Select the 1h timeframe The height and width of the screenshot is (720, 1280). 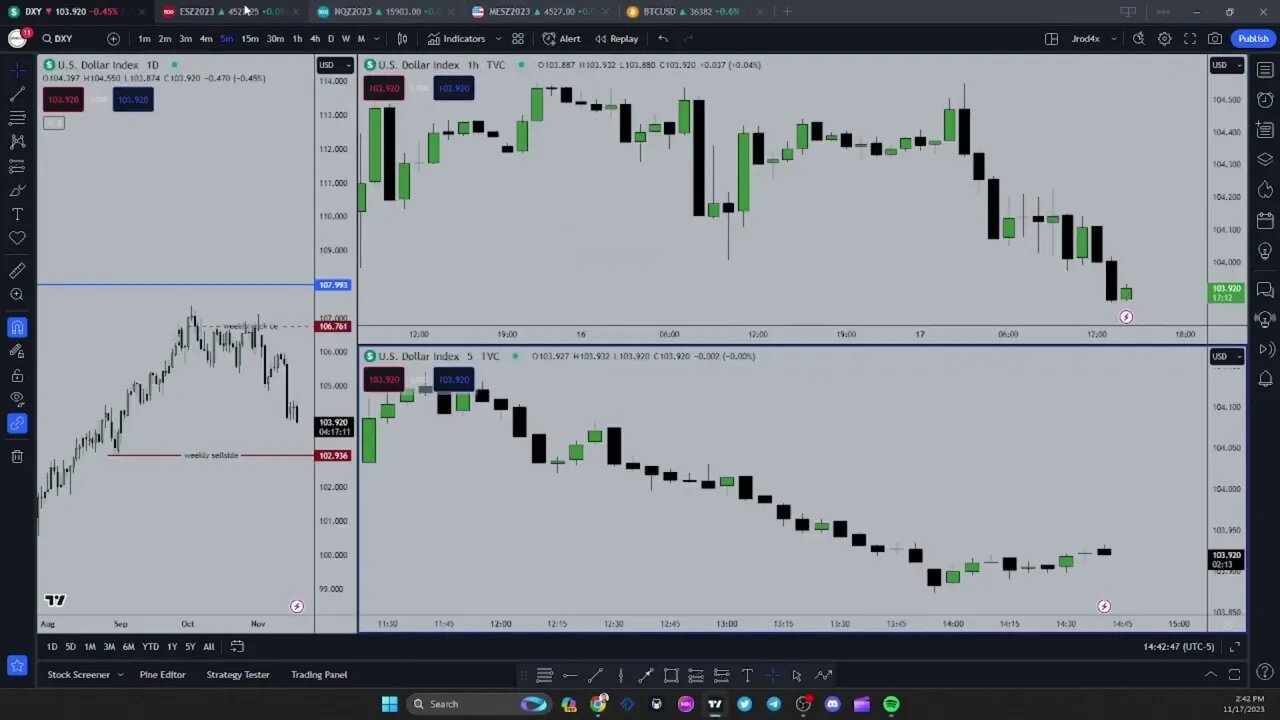pyautogui.click(x=297, y=39)
